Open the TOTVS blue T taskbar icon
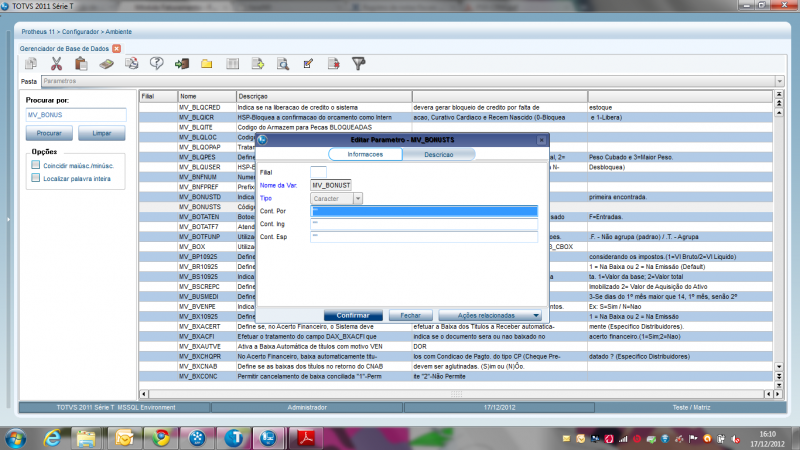Viewport: 800px width, 450px height. point(234,438)
